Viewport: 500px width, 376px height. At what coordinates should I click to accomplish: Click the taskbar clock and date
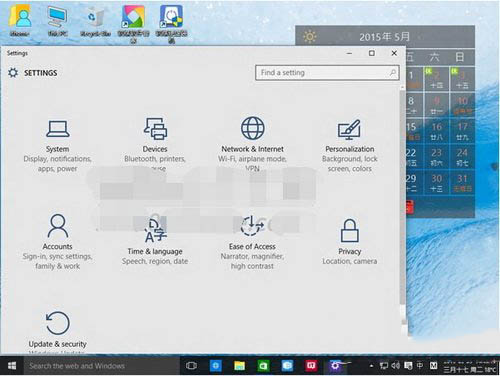click(469, 366)
